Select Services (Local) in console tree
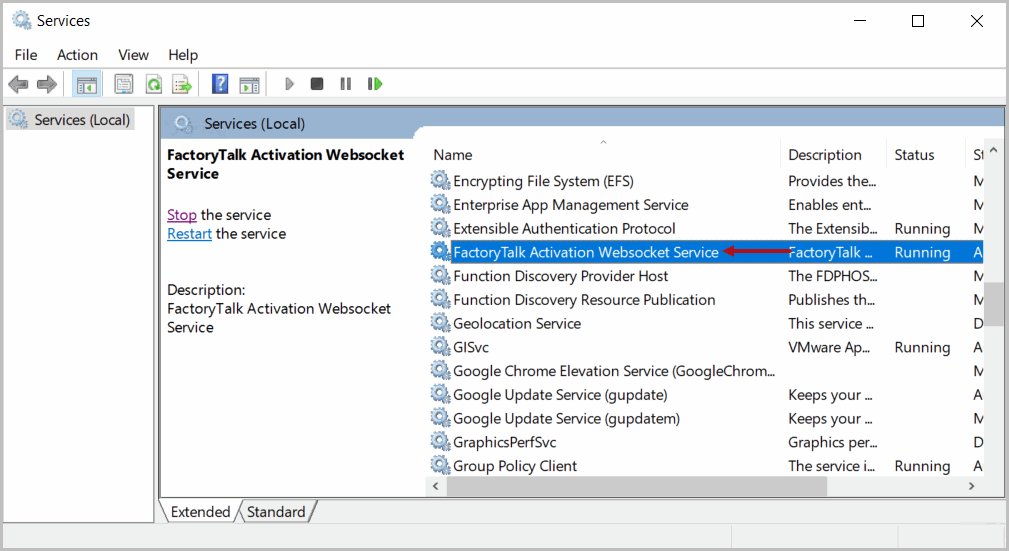Screen dimensions: 1009x551 82,120
